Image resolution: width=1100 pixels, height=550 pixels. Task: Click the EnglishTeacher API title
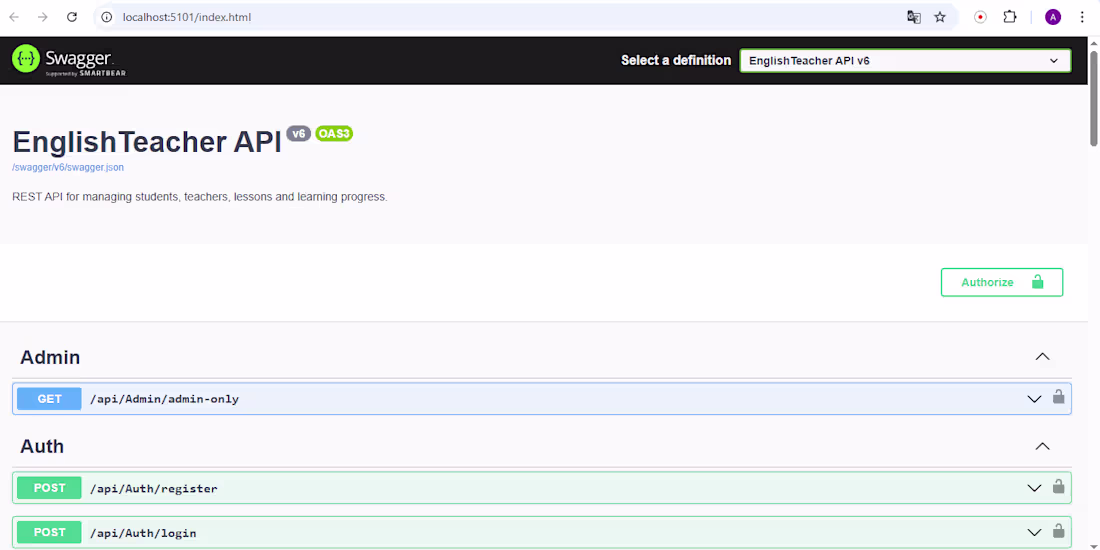(x=147, y=142)
